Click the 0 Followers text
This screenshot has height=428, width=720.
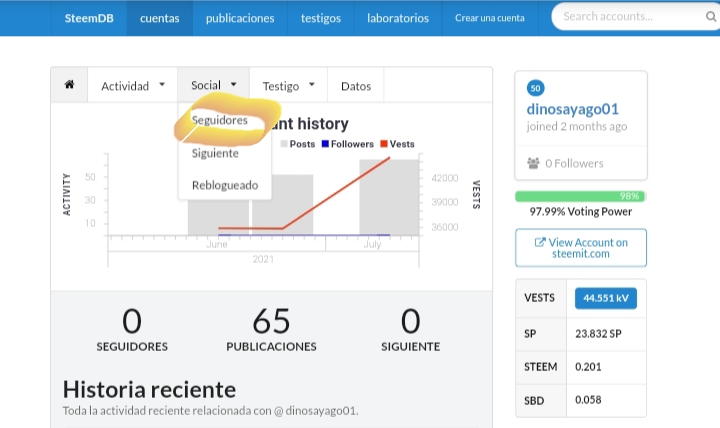pos(574,163)
